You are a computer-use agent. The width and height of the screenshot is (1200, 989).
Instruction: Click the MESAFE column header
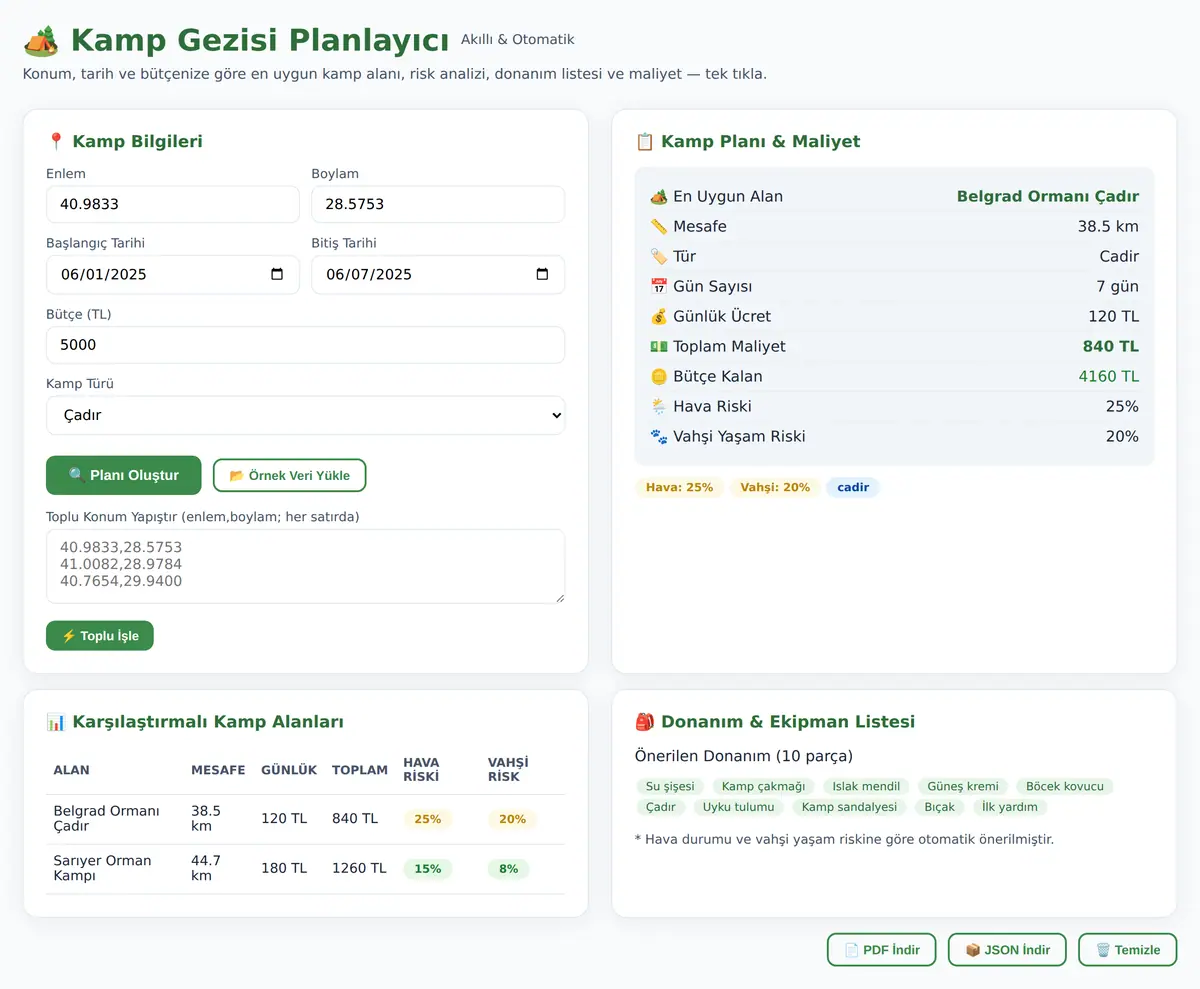click(x=218, y=770)
